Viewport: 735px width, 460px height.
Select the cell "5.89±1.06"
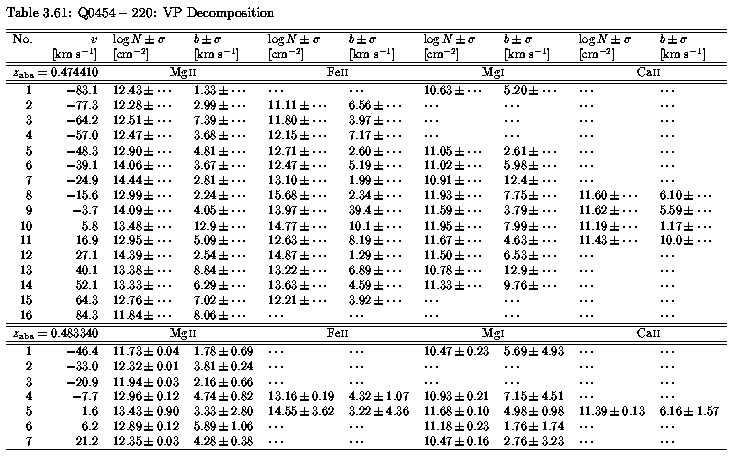[x=224, y=426]
